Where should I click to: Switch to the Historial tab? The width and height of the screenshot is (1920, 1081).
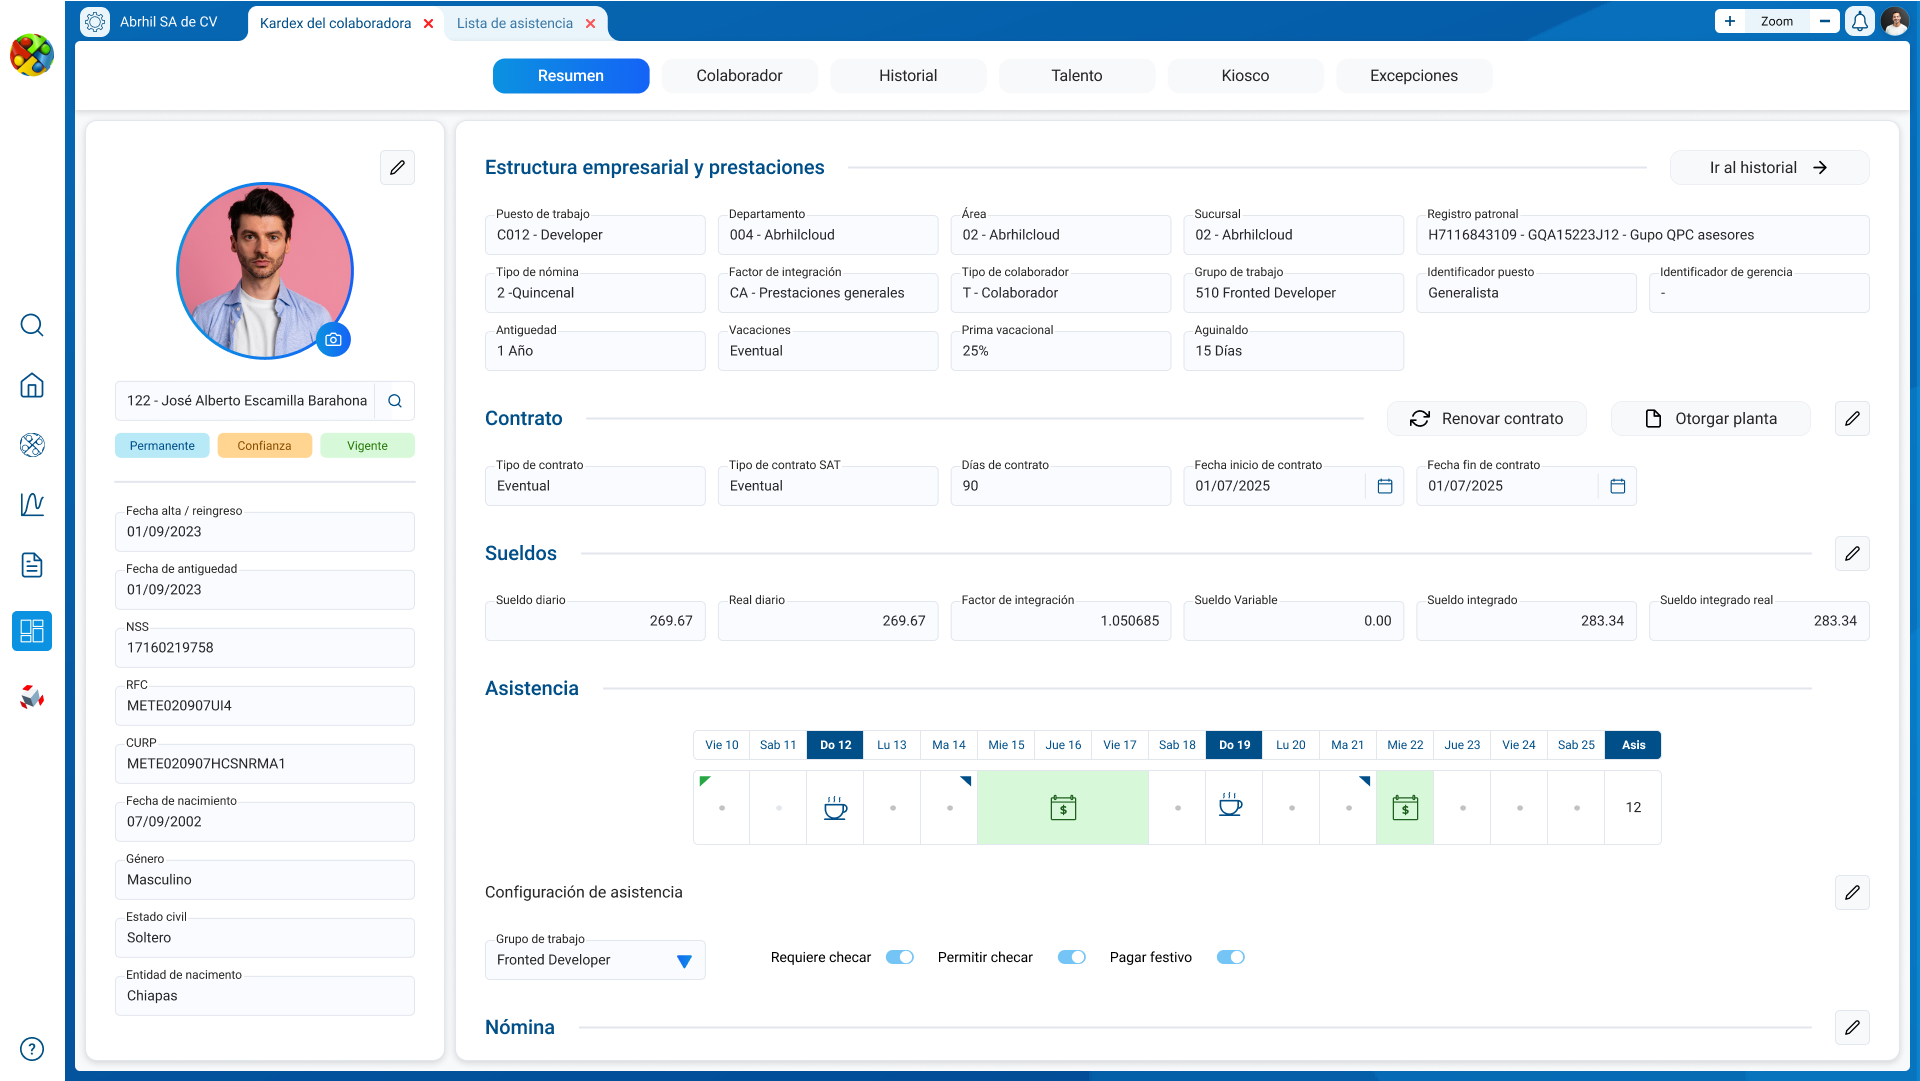(907, 76)
